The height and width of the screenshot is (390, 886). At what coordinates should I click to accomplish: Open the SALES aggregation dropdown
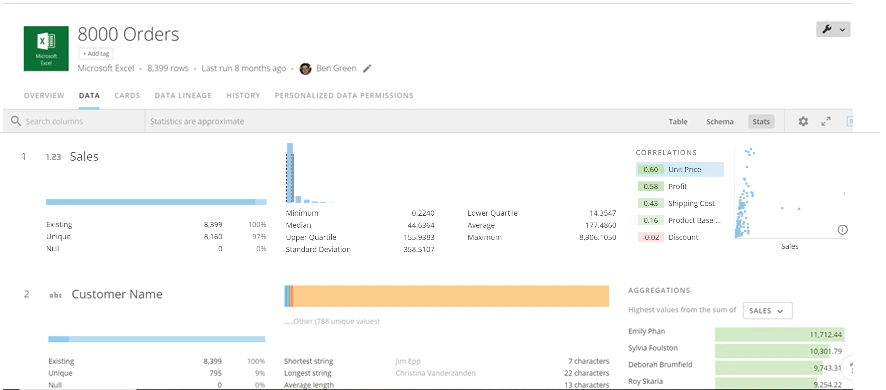[767, 311]
